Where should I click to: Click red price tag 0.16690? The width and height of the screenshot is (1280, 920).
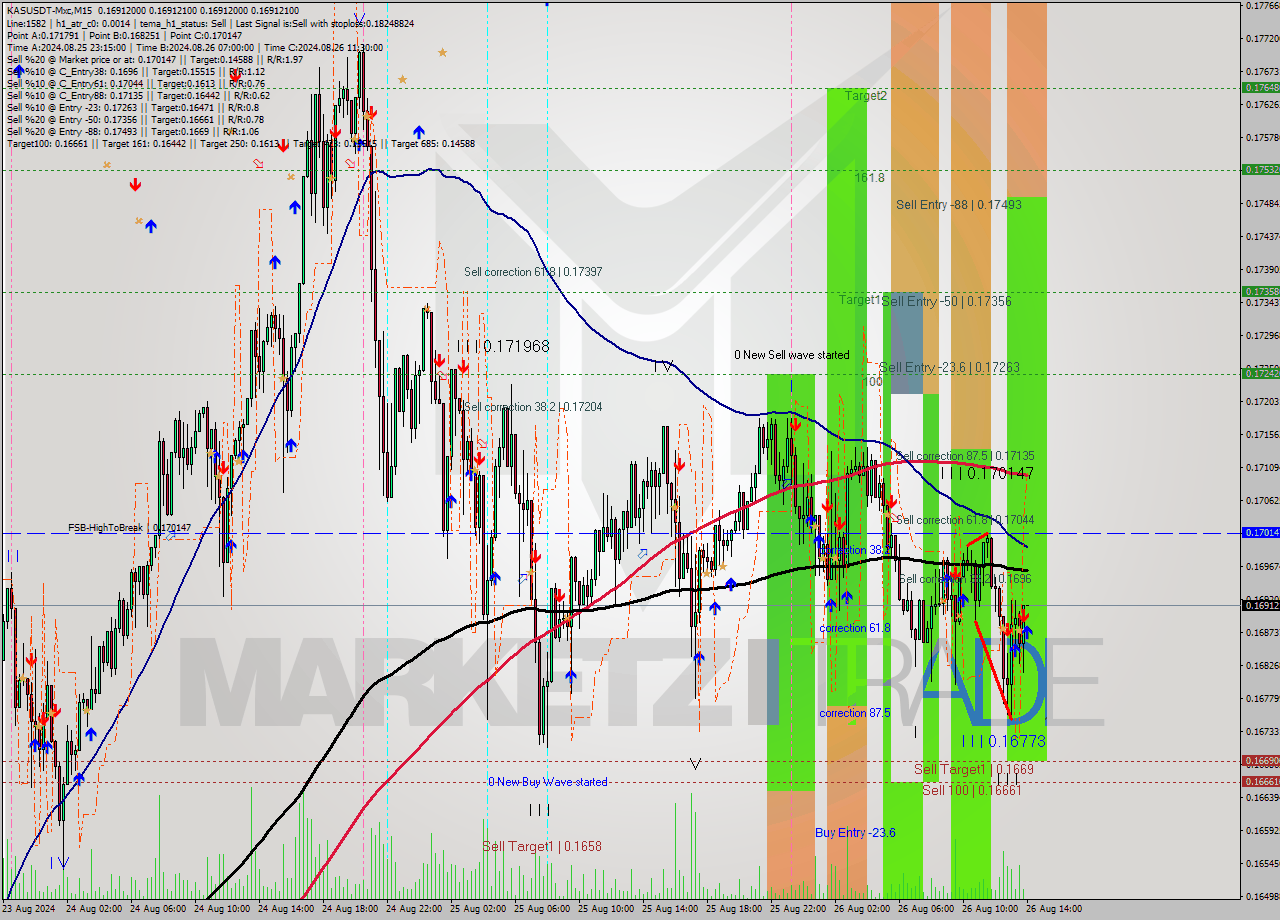pos(1260,761)
